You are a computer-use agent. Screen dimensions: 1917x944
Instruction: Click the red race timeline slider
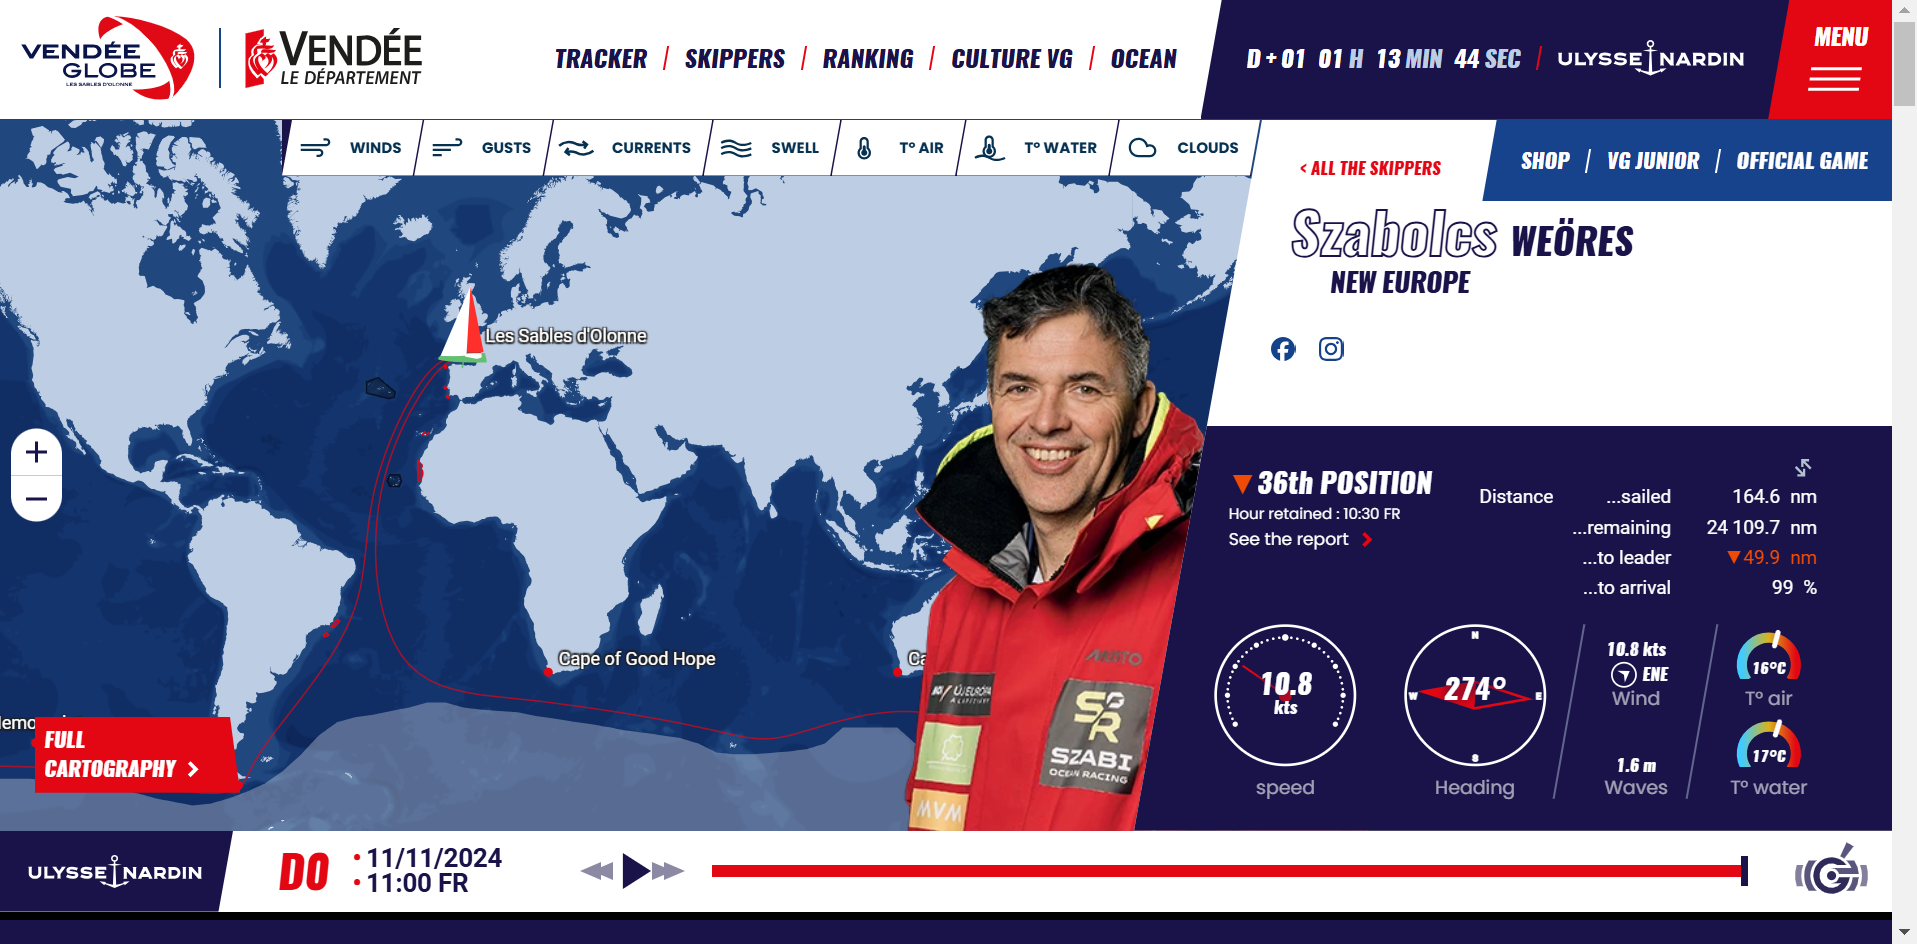pos(1229,871)
